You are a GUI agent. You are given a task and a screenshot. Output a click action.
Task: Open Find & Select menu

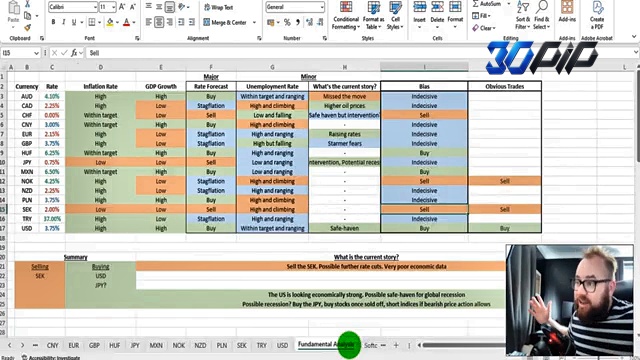[542, 16]
